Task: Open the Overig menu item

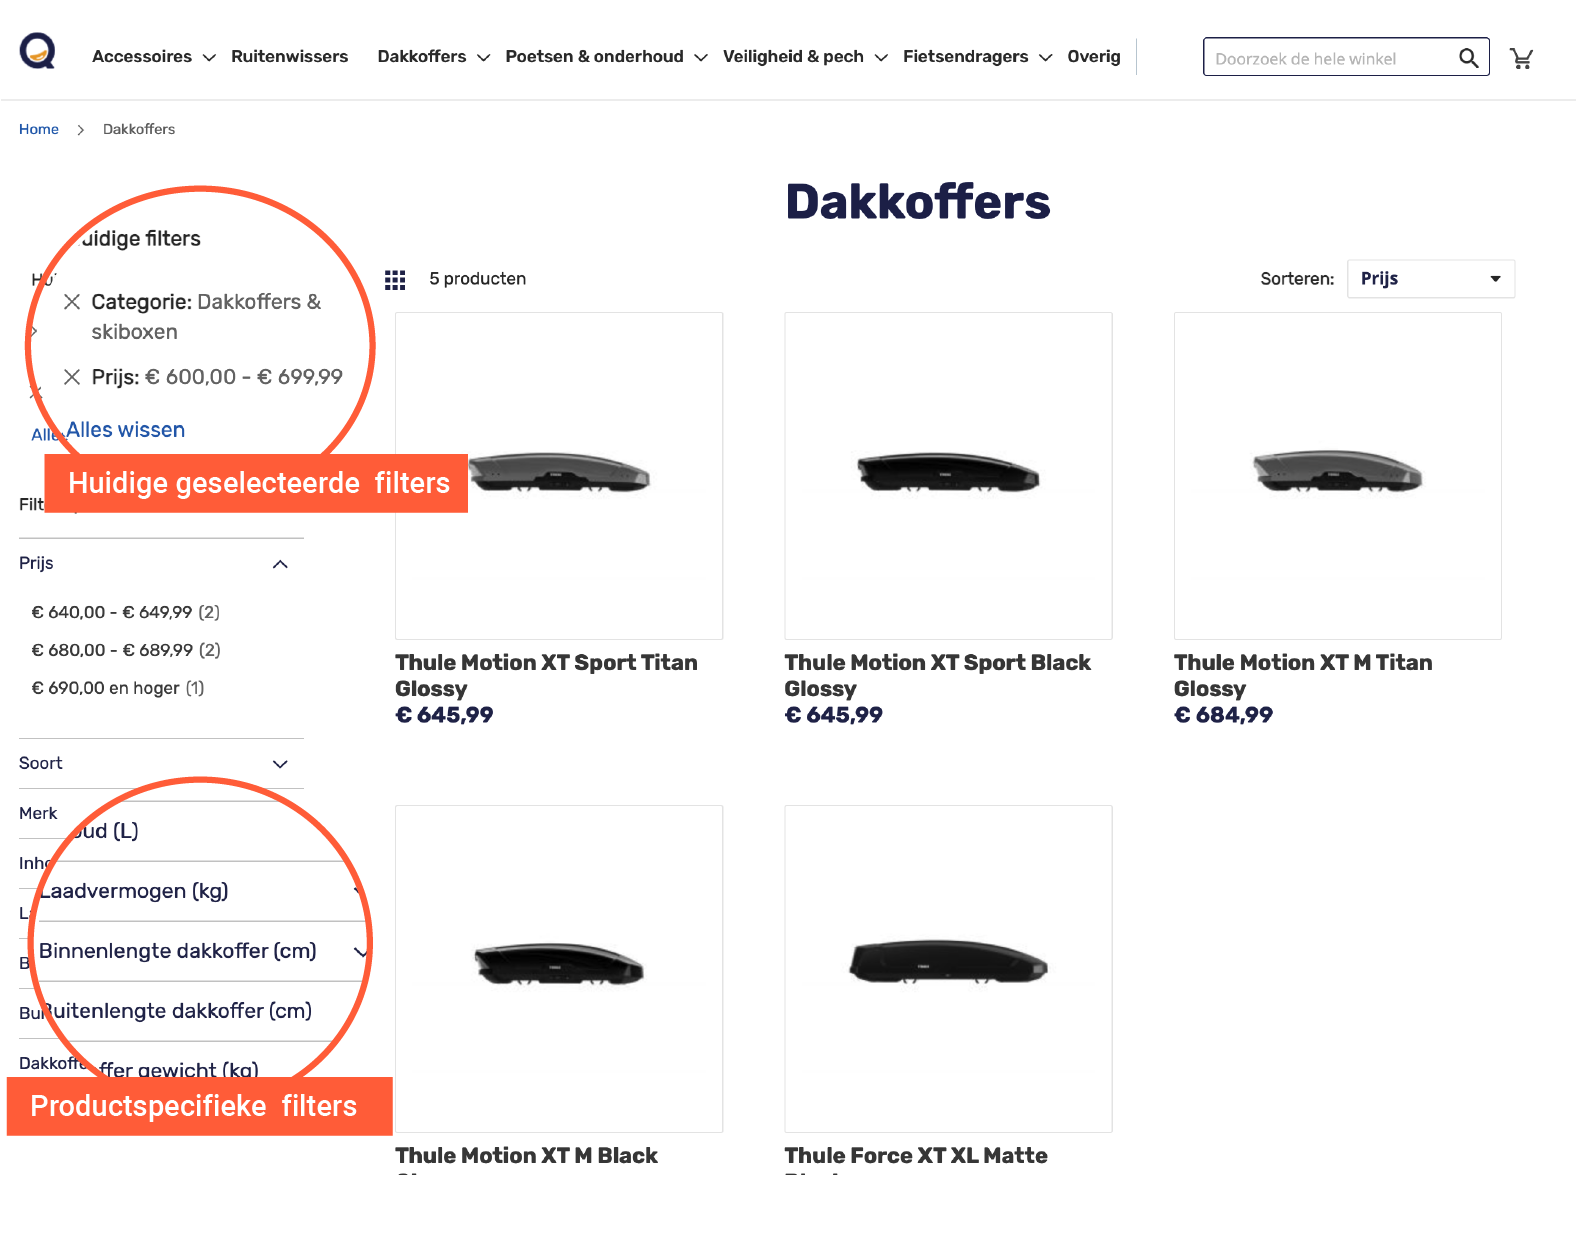Action: 1093,57
